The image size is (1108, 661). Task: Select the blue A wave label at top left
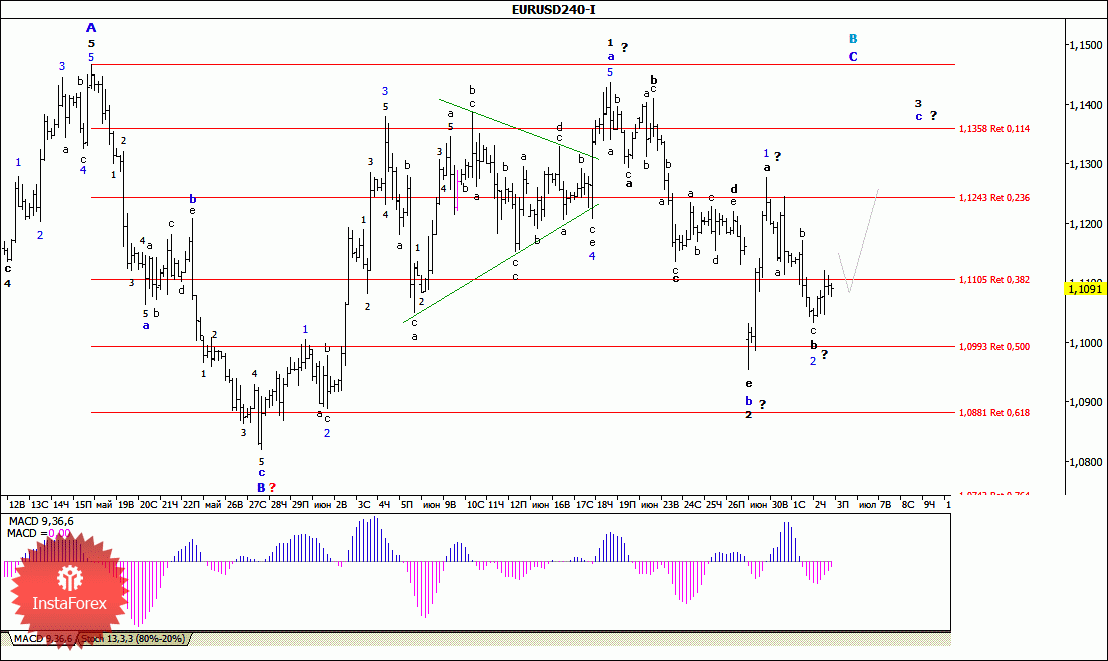click(x=90, y=28)
